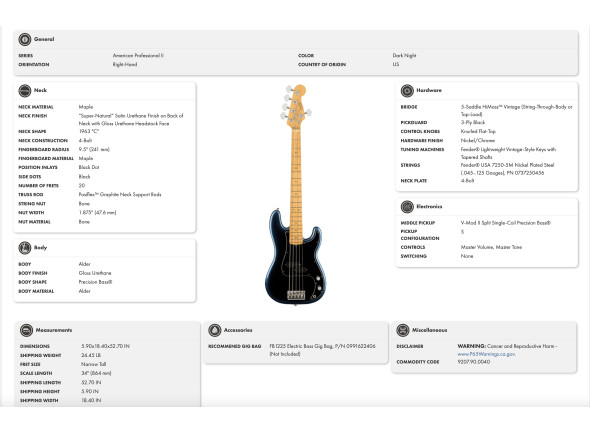
Task: Select the Measurements heading text
Action: [54, 330]
